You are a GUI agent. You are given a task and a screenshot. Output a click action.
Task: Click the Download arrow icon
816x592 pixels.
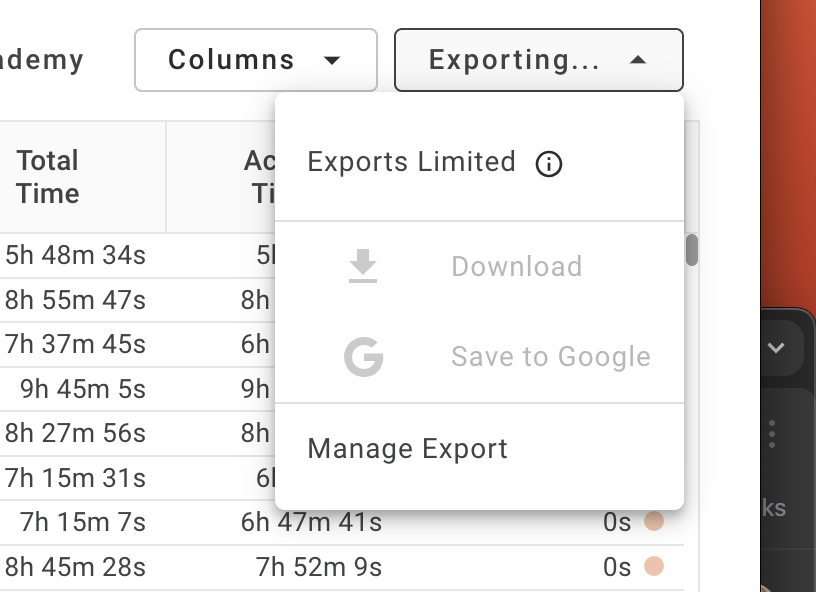[363, 266]
